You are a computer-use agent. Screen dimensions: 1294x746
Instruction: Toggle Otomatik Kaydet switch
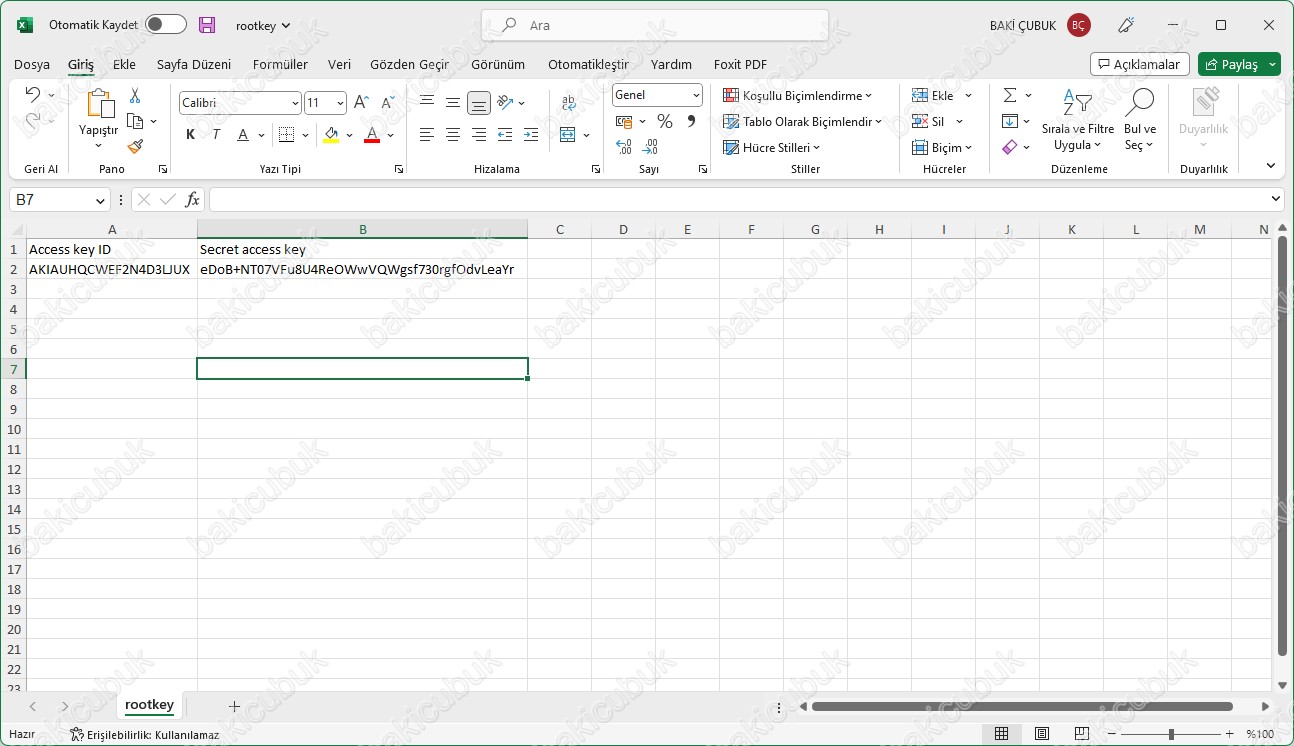(x=165, y=25)
